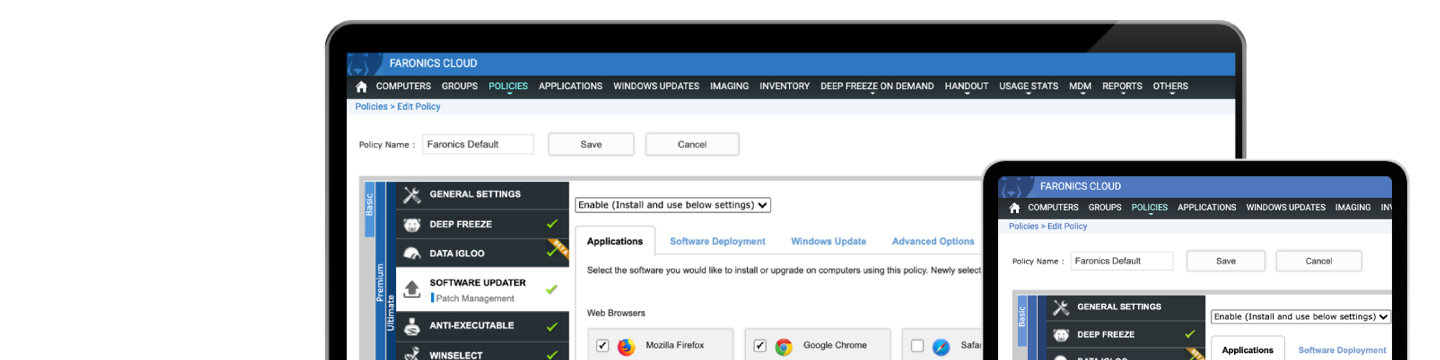Click Basic tier label on laptop
Image resolution: width=1440 pixels, height=360 pixels.
point(368,208)
